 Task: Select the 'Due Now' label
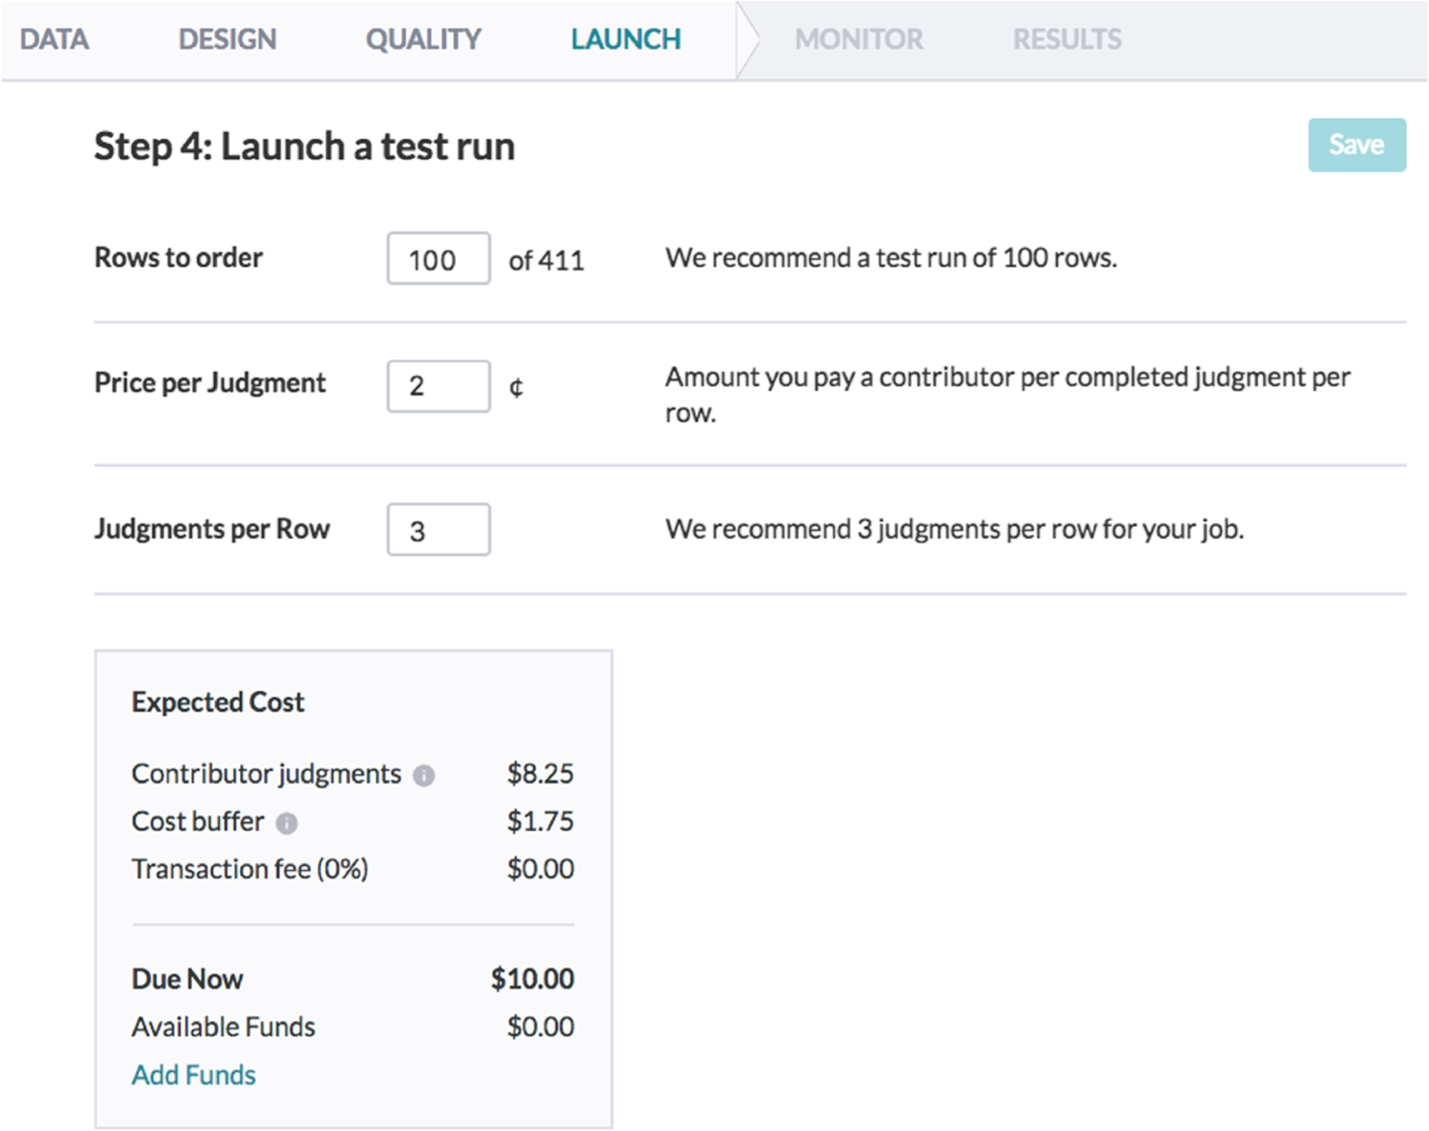click(x=187, y=979)
